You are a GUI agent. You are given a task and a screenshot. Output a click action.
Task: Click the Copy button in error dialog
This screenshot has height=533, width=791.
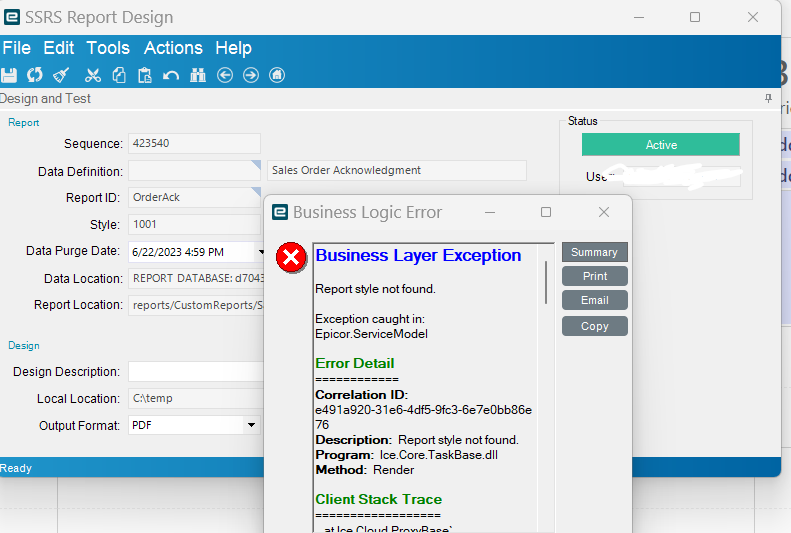pyautogui.click(x=595, y=326)
